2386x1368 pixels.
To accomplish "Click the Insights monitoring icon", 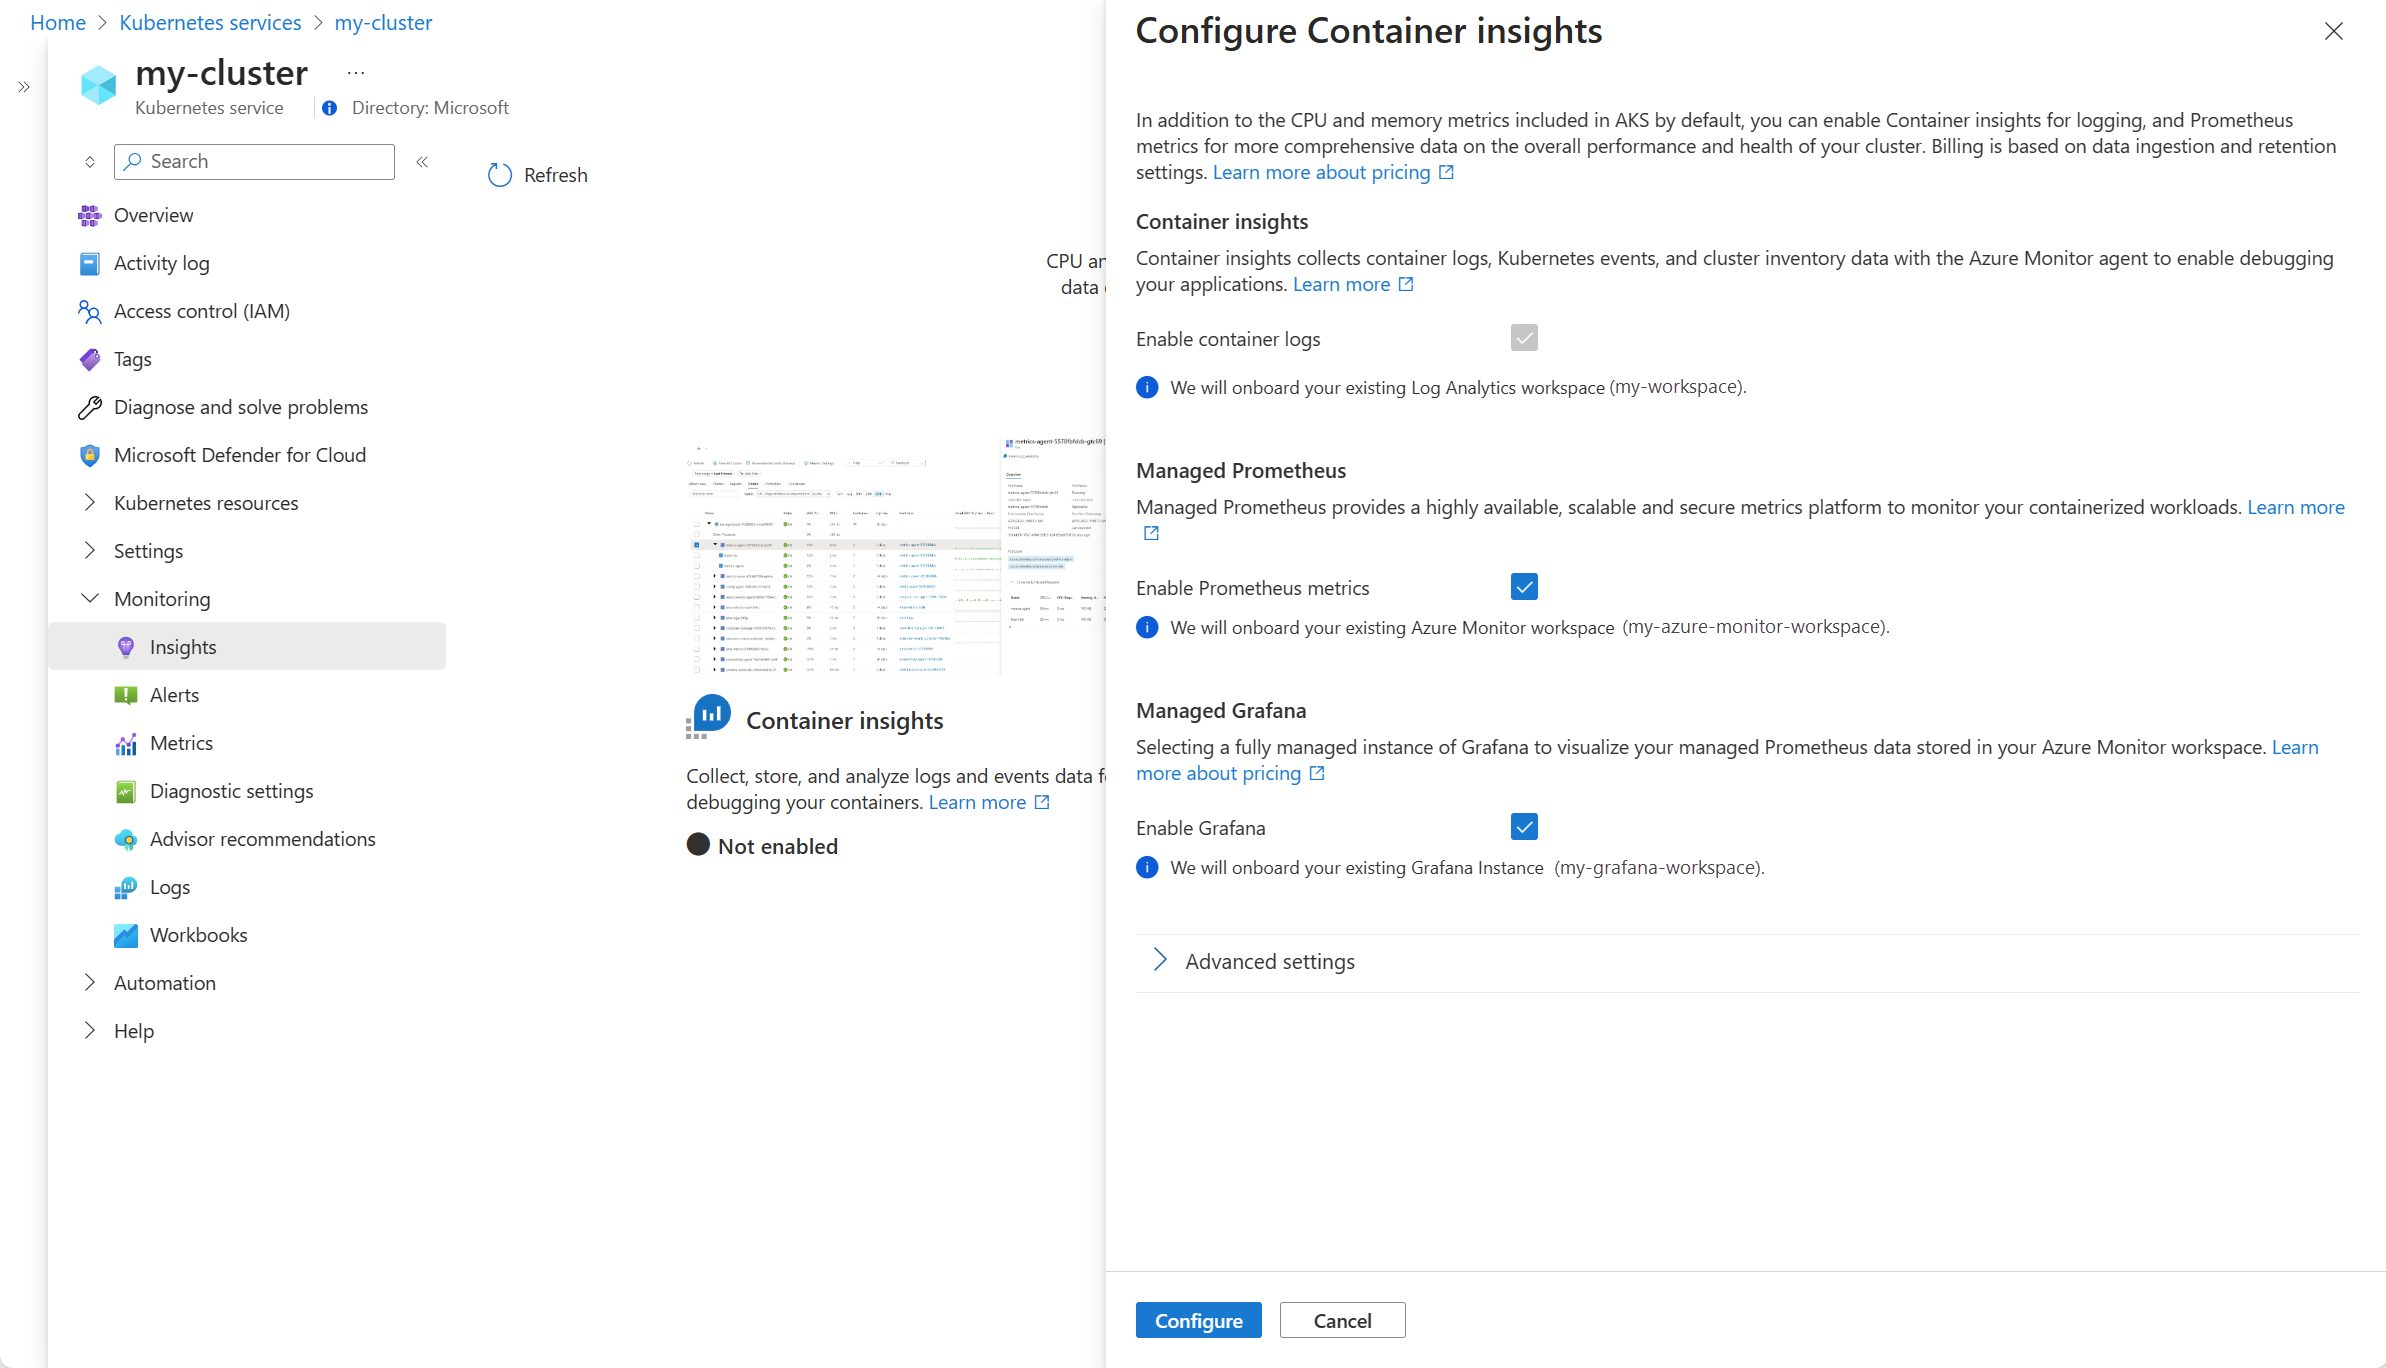I will pyautogui.click(x=126, y=647).
